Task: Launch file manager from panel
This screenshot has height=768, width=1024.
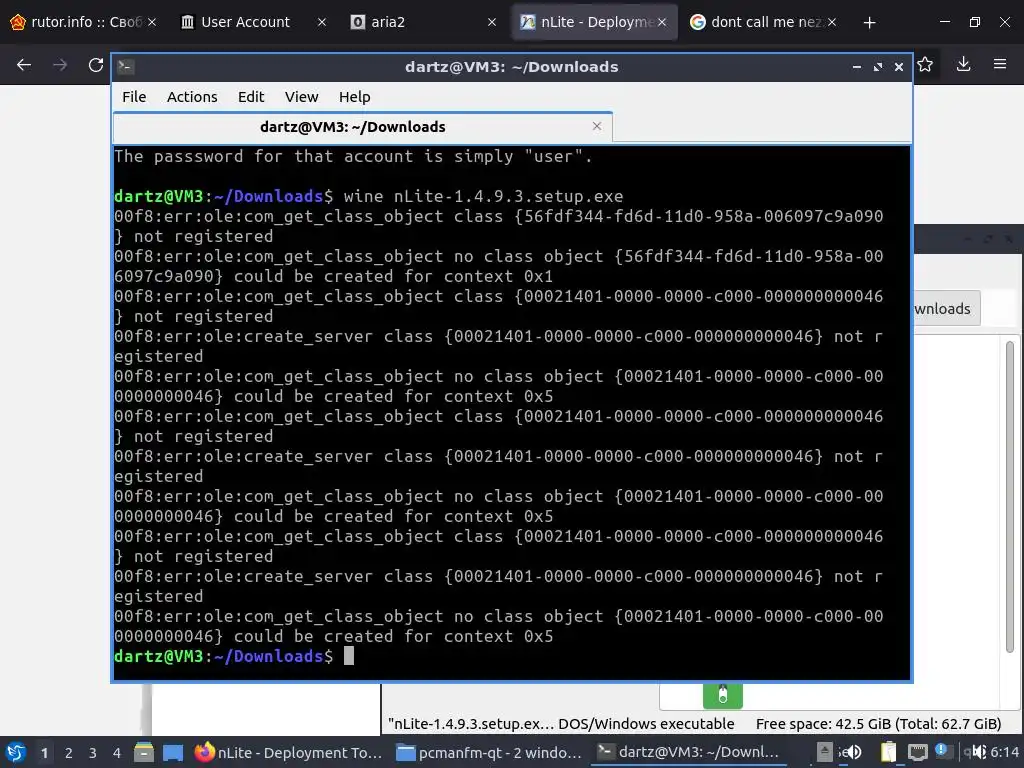Action: pyautogui.click(x=144, y=752)
